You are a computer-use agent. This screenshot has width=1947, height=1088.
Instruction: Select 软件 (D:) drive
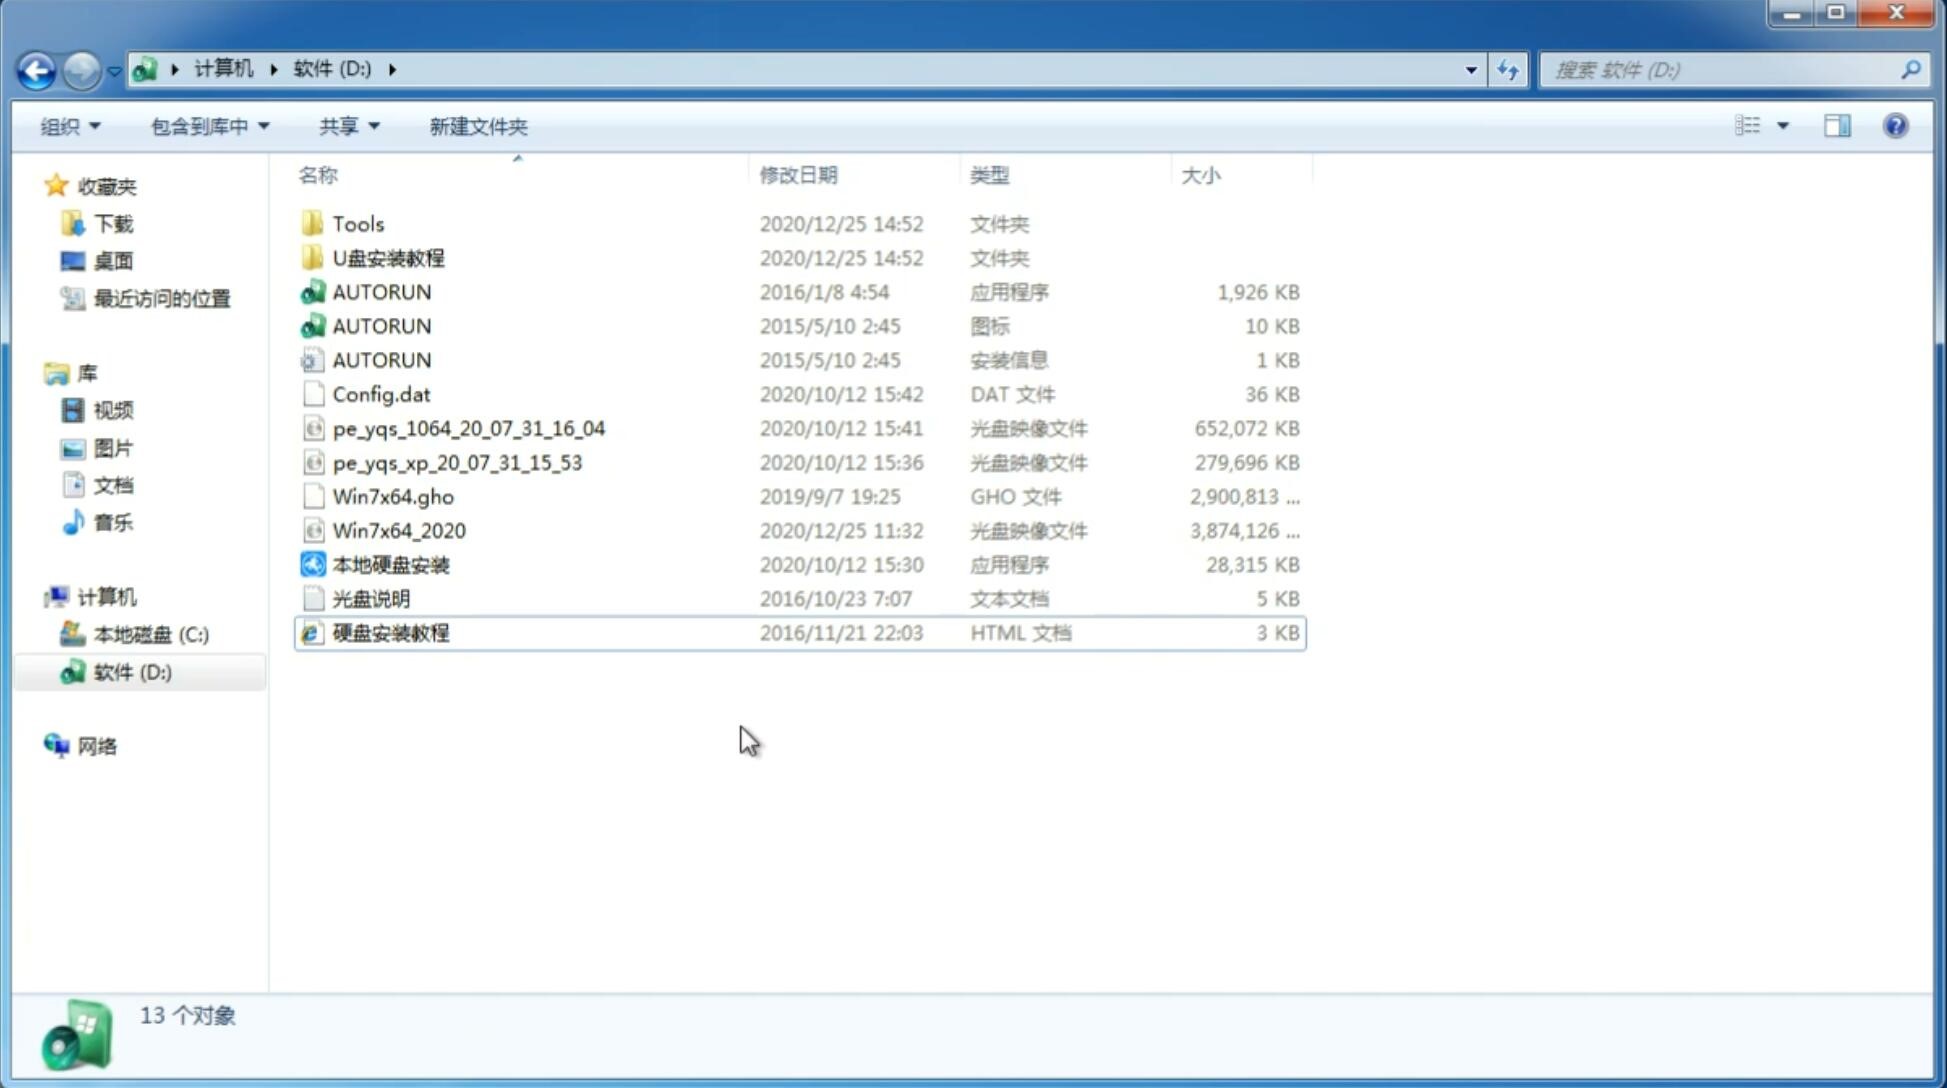coord(132,671)
